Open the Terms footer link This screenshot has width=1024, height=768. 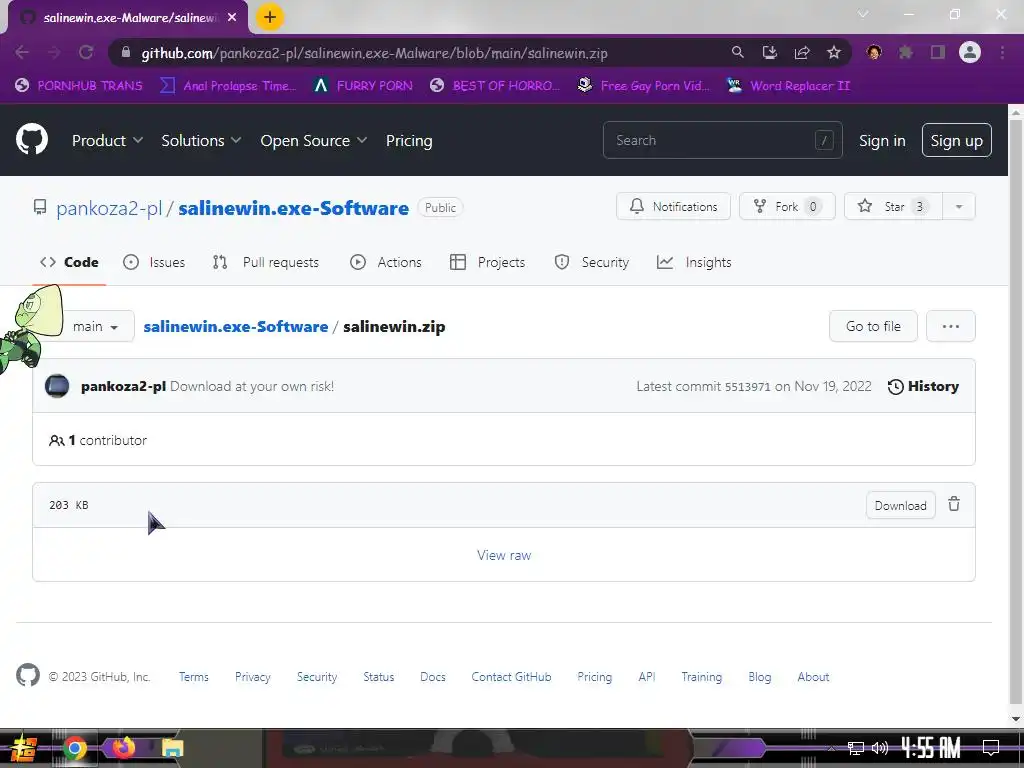194,677
